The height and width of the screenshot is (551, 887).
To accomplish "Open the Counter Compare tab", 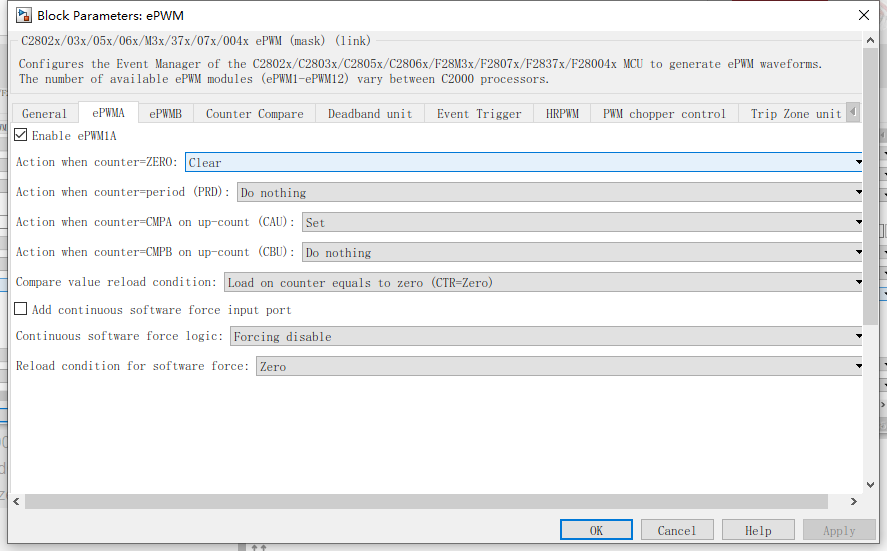I will 255,113.
